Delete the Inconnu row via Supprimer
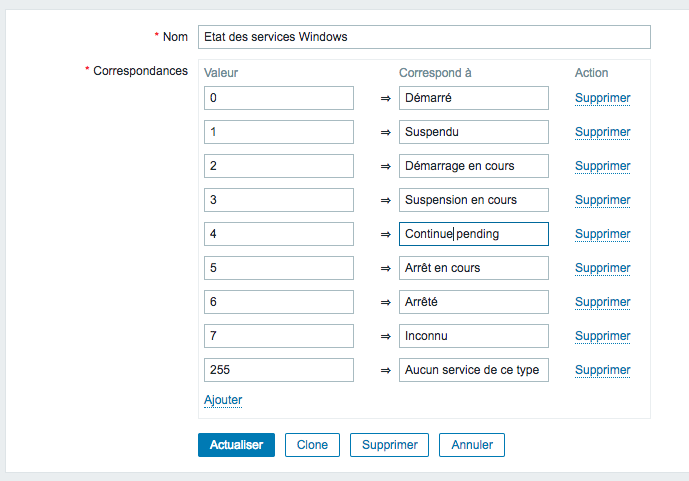 coord(602,336)
